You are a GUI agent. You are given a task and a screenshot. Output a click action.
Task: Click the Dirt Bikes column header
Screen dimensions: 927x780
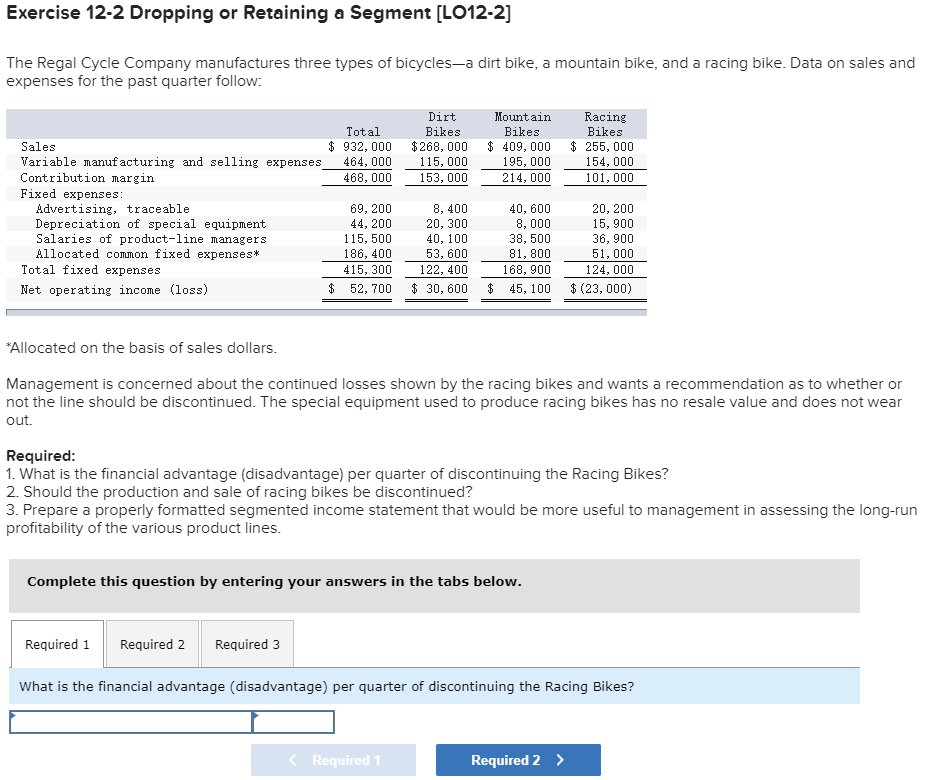click(x=443, y=124)
